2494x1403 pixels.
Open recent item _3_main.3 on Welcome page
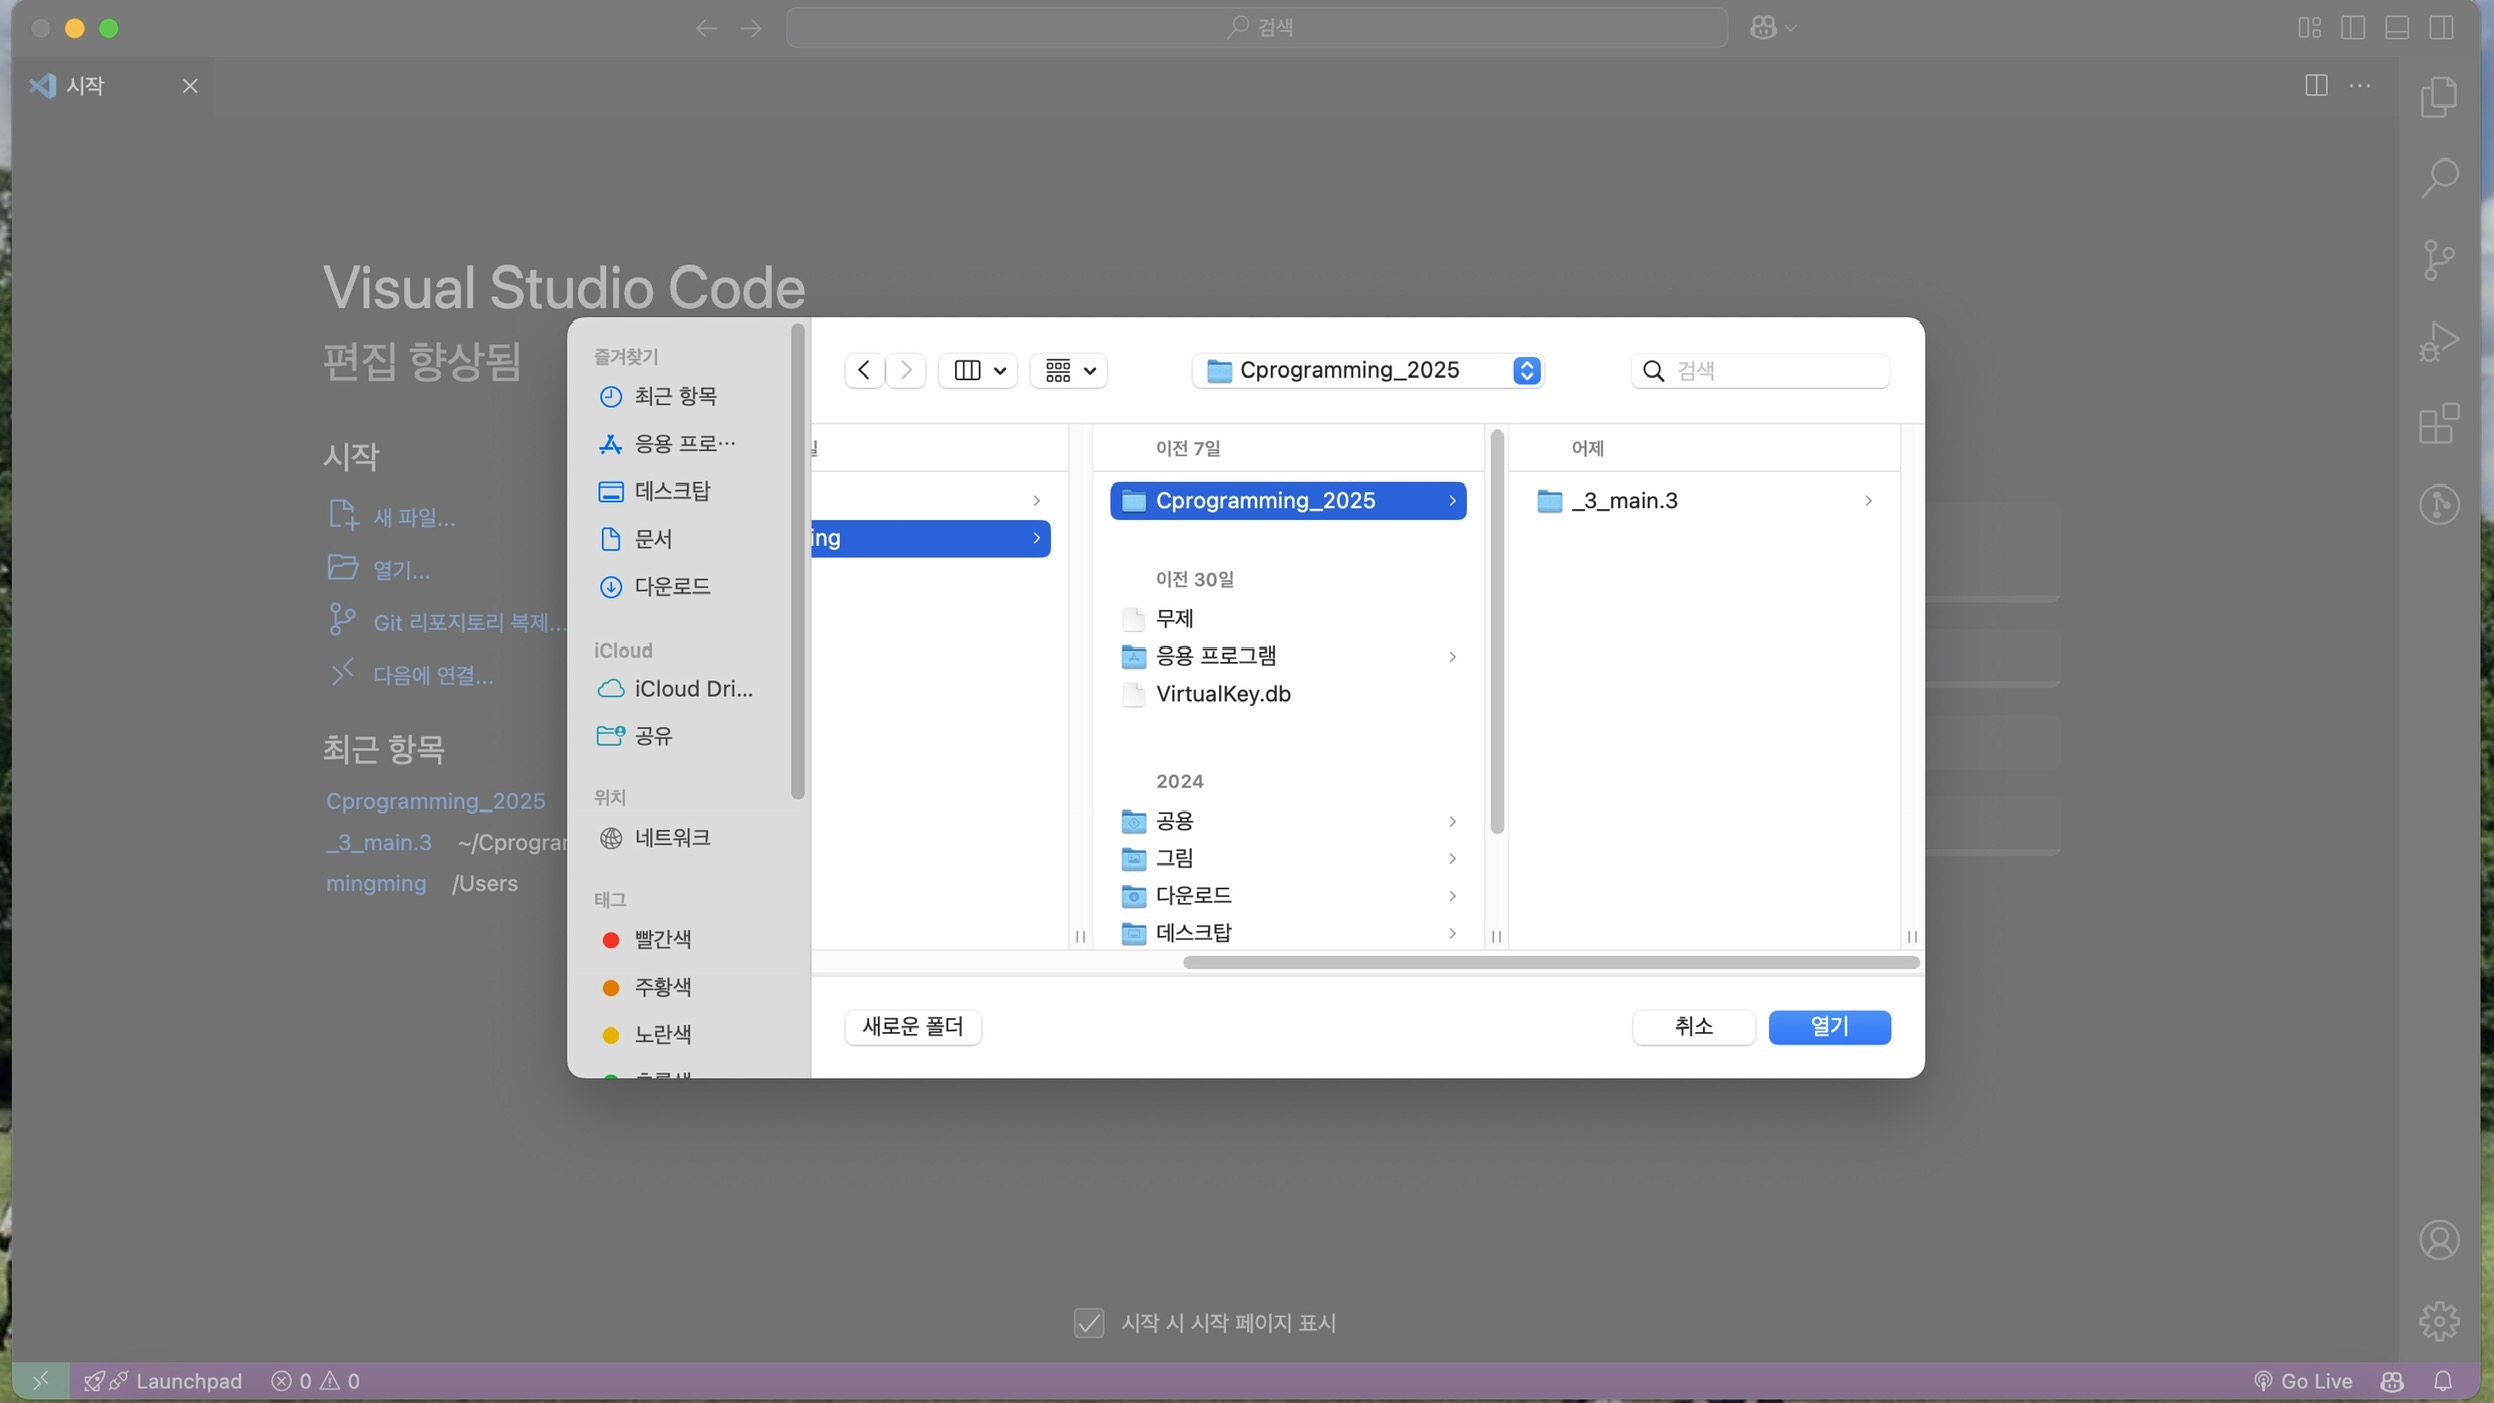coord(378,842)
